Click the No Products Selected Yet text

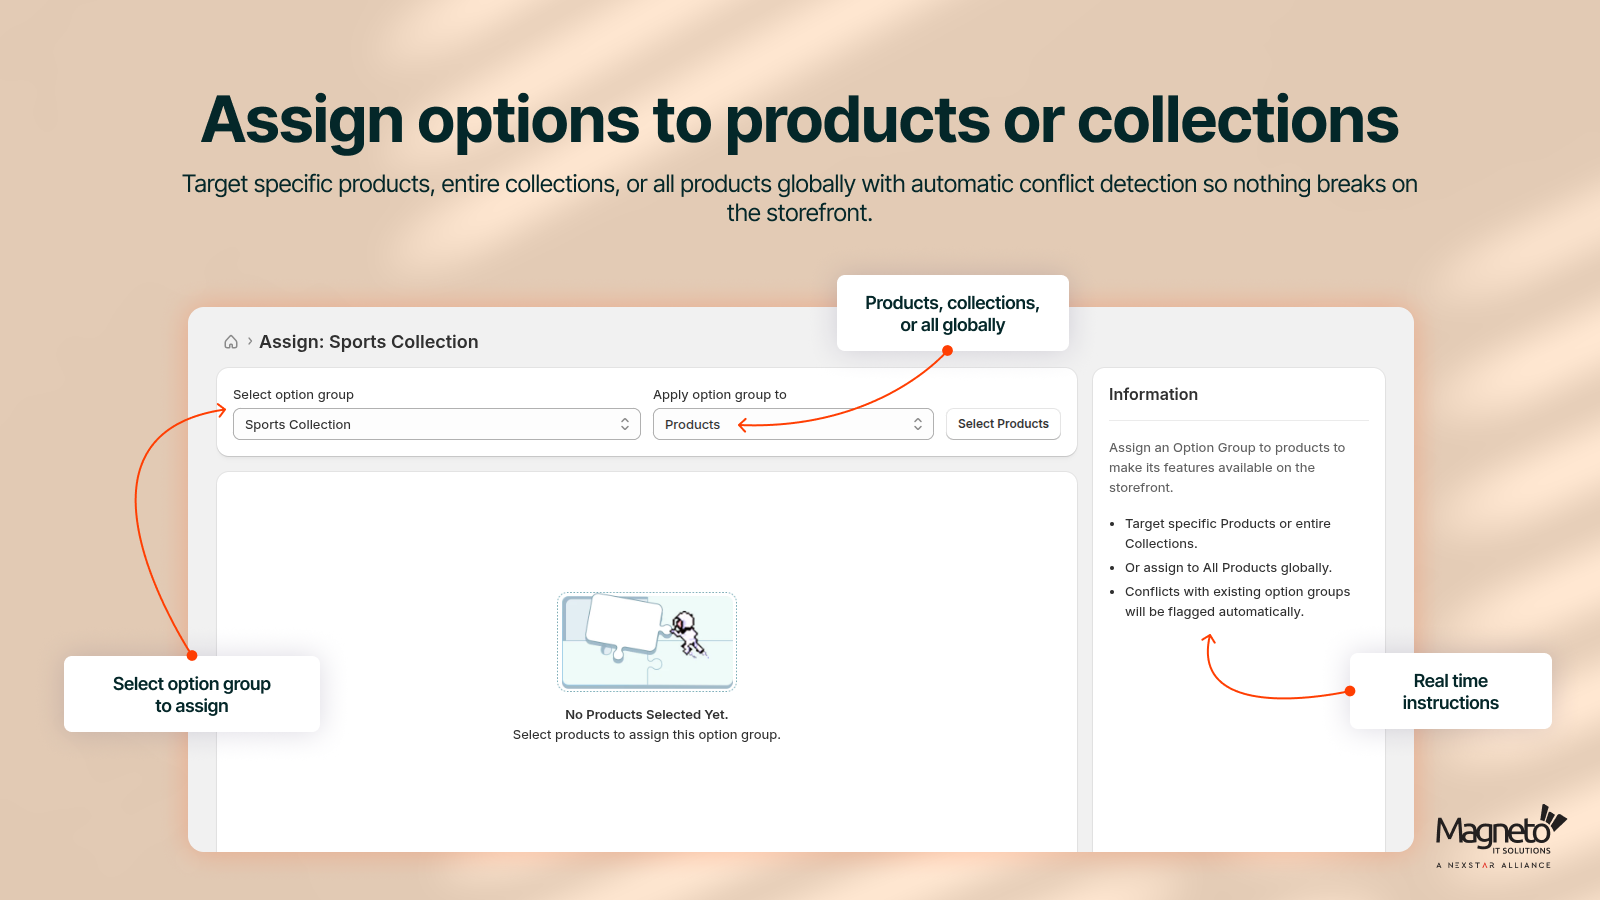point(647,714)
